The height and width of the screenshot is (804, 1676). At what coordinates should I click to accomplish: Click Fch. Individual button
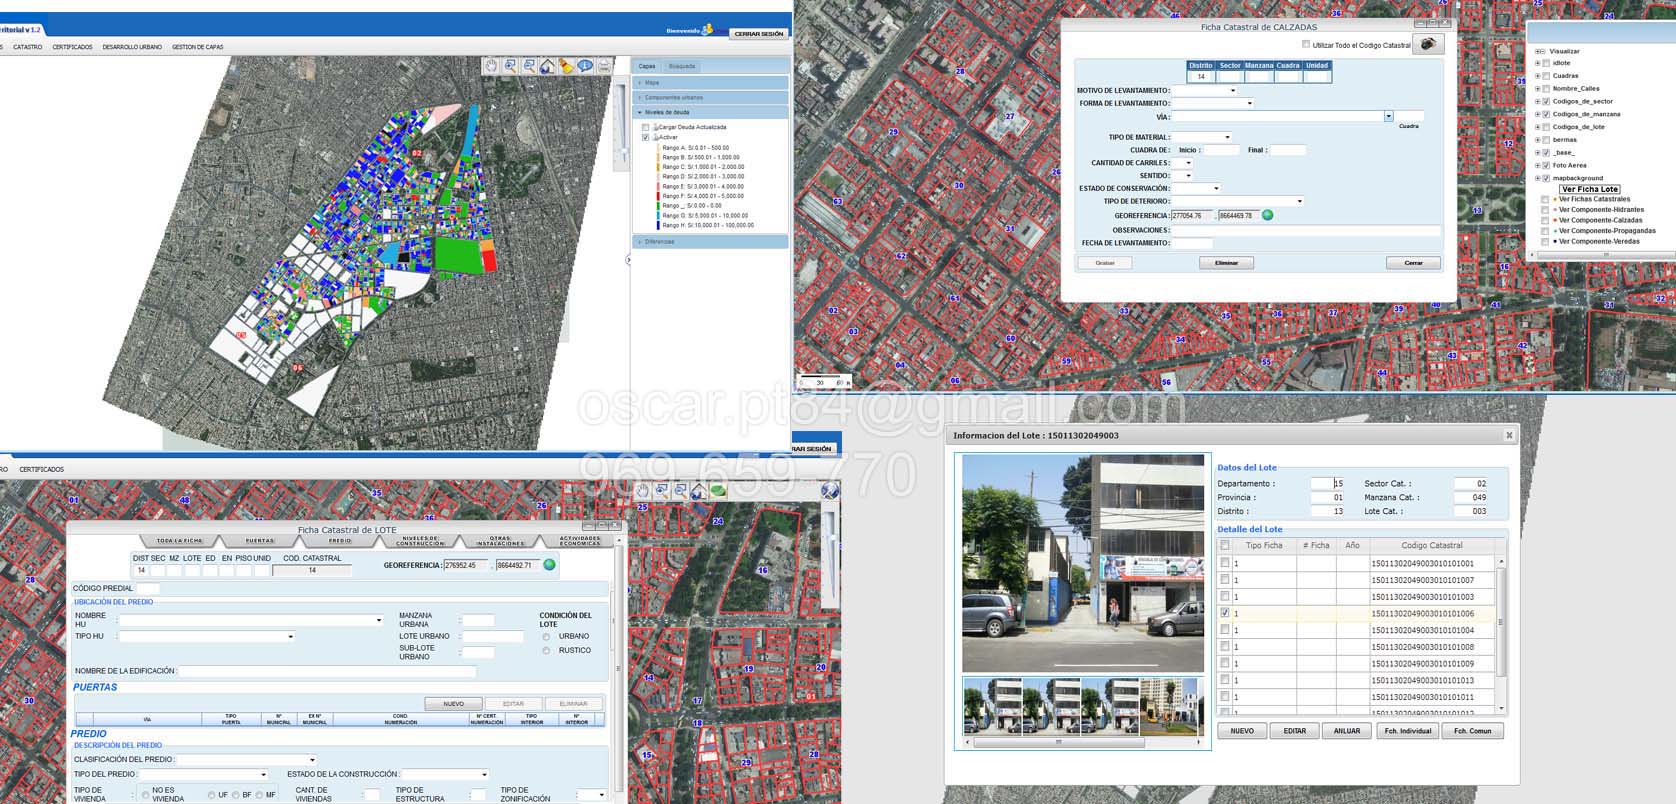click(x=1408, y=731)
